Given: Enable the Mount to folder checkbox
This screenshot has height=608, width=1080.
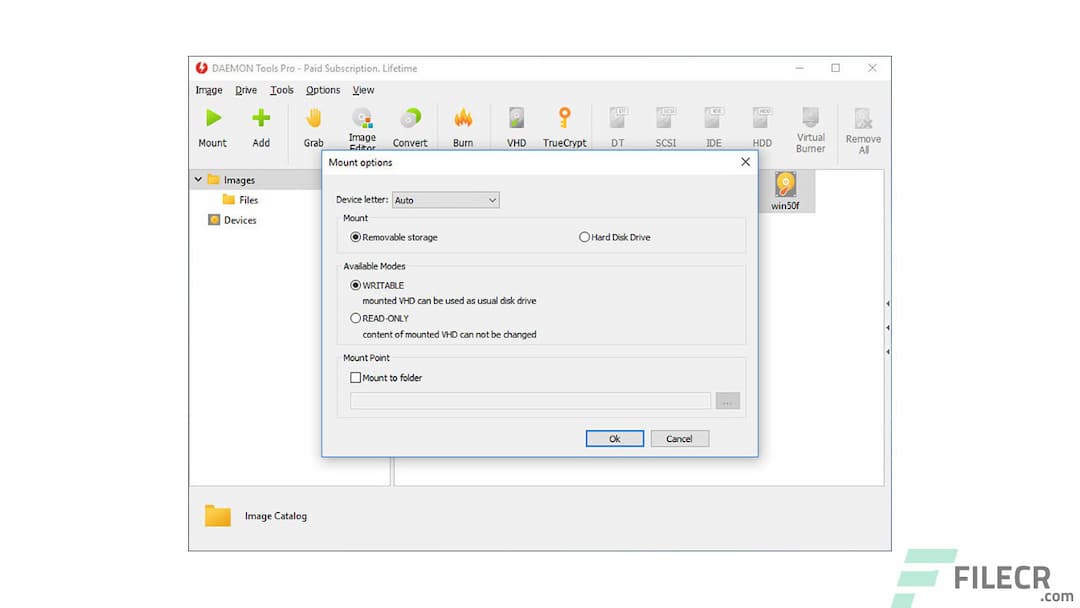Looking at the screenshot, I should (355, 377).
